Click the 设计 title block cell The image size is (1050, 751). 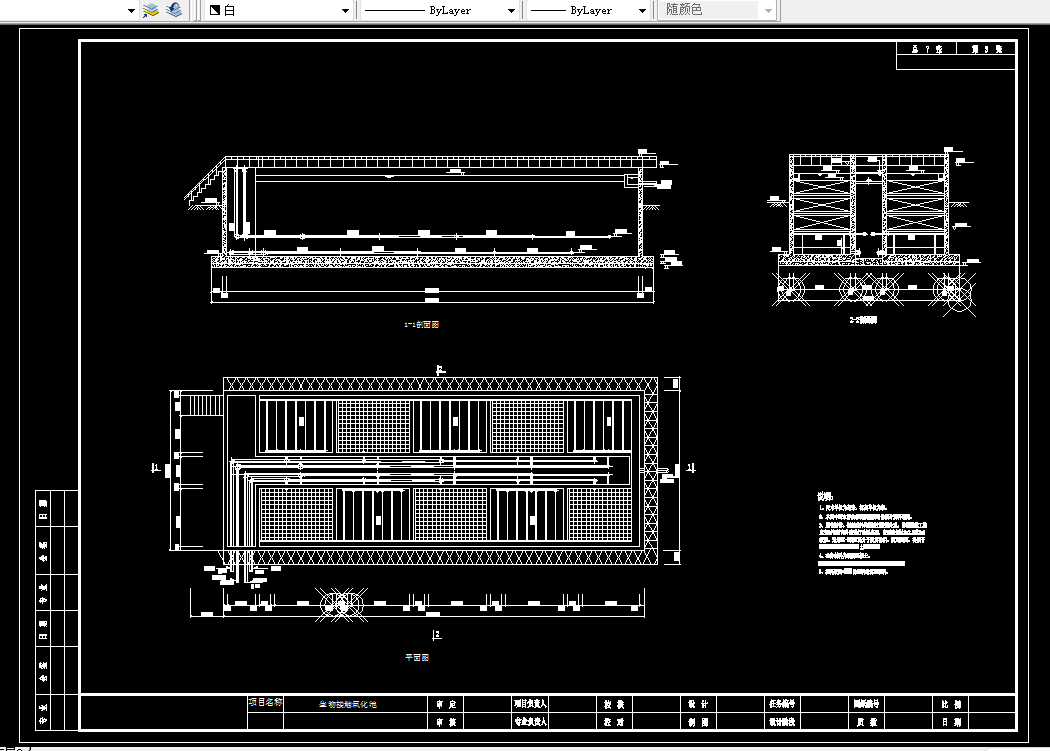(698, 704)
